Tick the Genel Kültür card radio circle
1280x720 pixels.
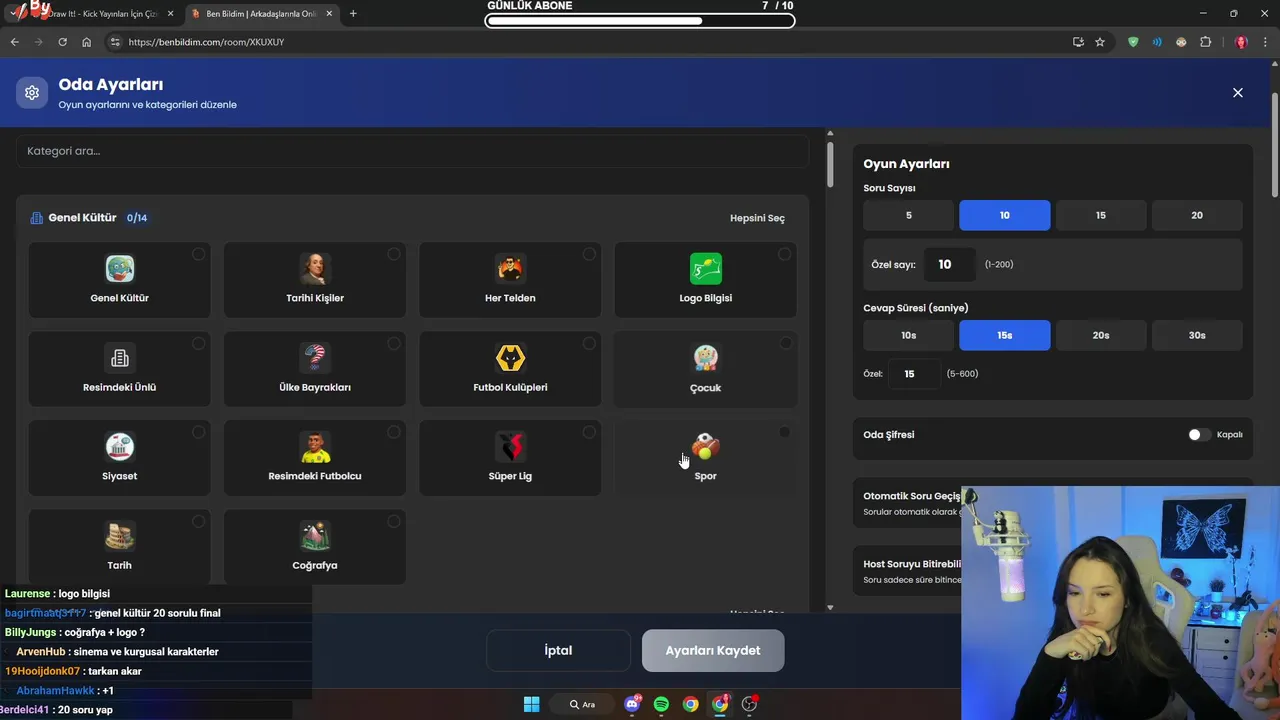[x=198, y=254]
